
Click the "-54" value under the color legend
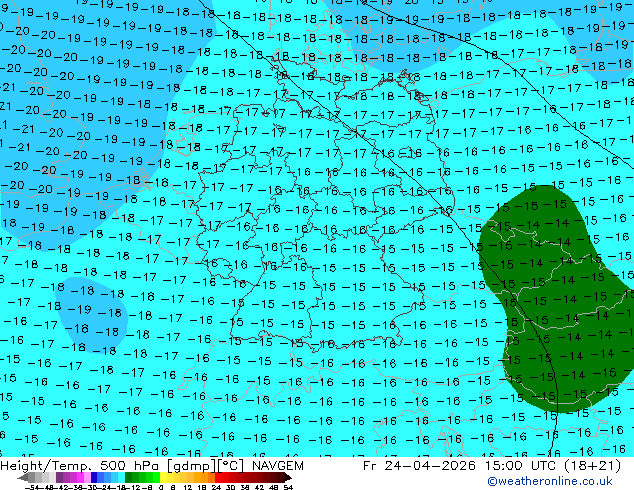tap(32, 487)
